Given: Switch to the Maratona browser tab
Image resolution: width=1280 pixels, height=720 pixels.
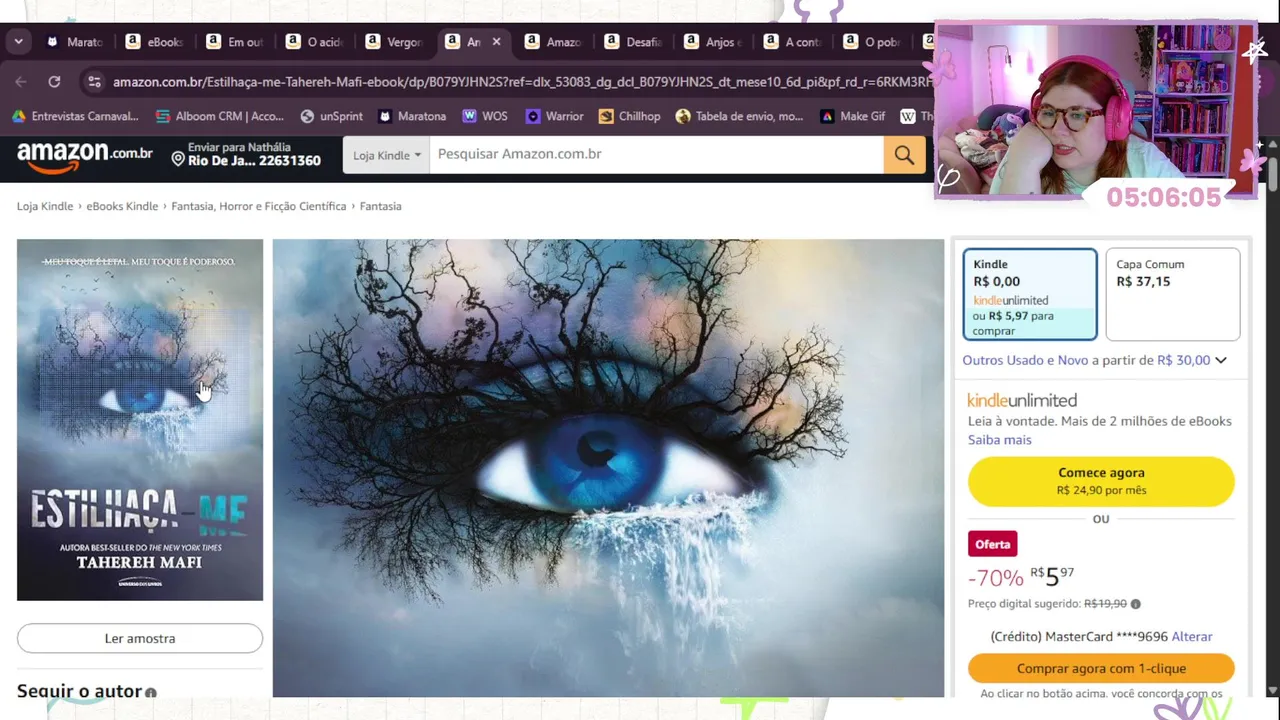Looking at the screenshot, I should (75, 42).
